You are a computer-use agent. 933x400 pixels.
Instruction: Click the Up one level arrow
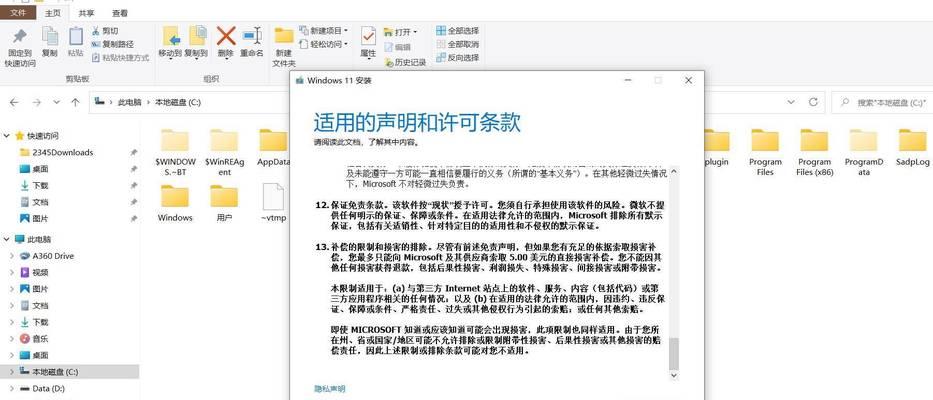pyautogui.click(x=75, y=102)
